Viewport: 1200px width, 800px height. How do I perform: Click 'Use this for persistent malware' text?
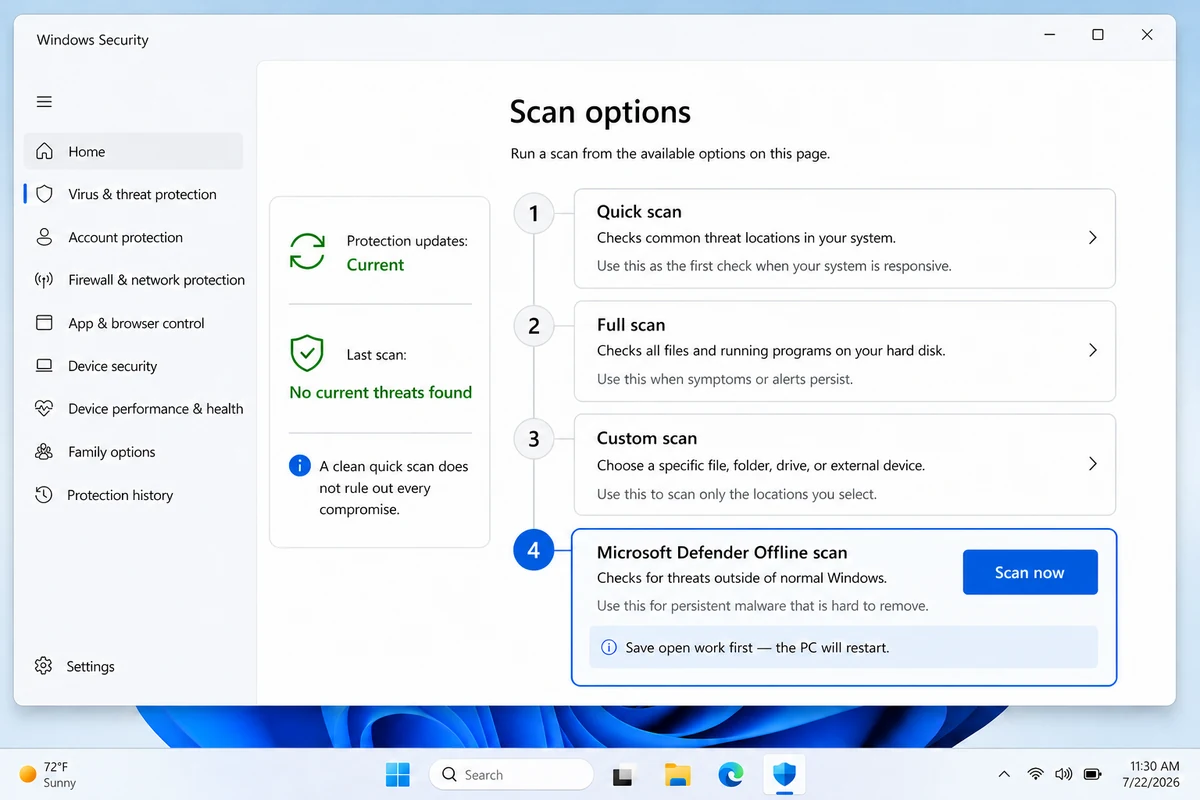tap(763, 606)
